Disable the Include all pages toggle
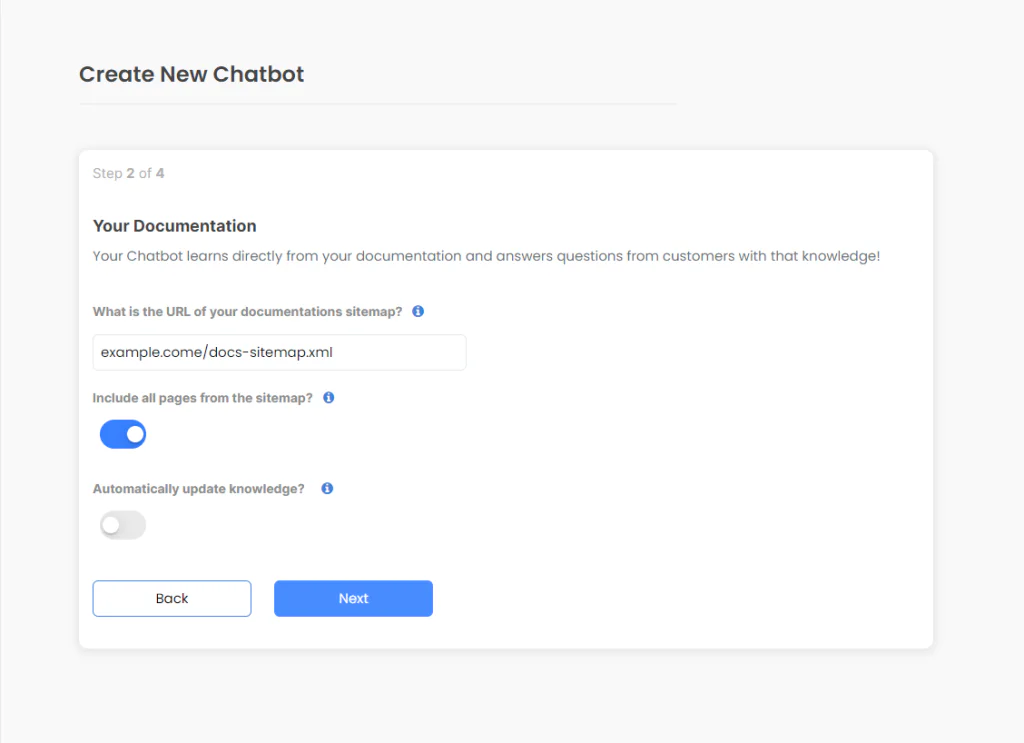Viewport: 1024px width, 743px height. 123,434
